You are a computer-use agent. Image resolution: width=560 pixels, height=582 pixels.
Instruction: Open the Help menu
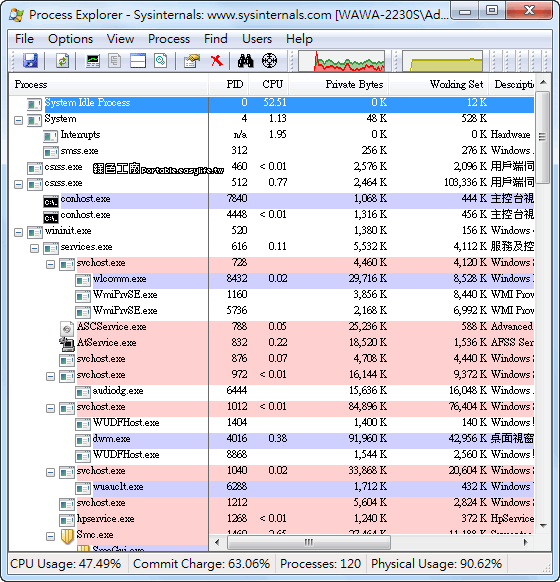(x=299, y=39)
